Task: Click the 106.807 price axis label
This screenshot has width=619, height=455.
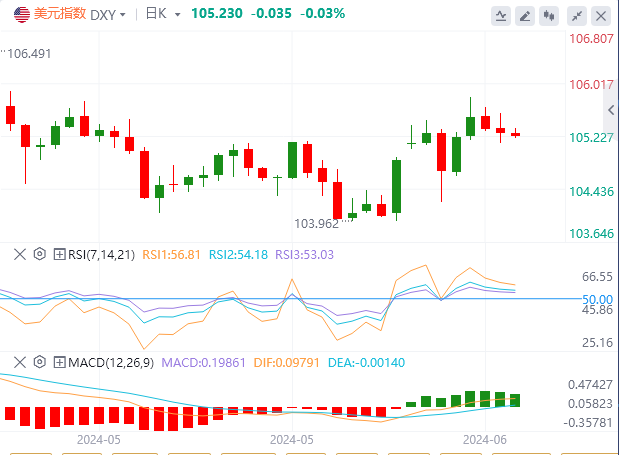Action: (x=591, y=39)
